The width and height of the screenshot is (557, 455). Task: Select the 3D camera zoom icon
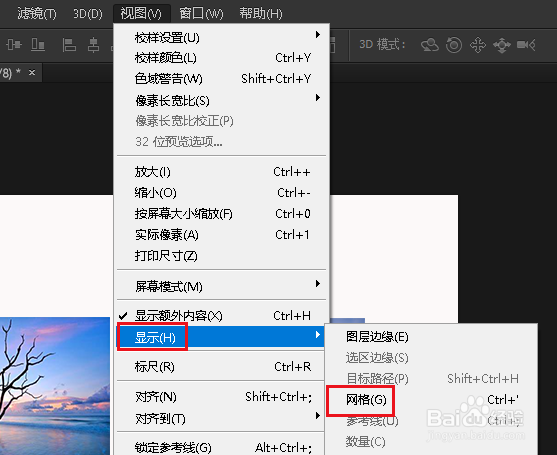pos(526,45)
